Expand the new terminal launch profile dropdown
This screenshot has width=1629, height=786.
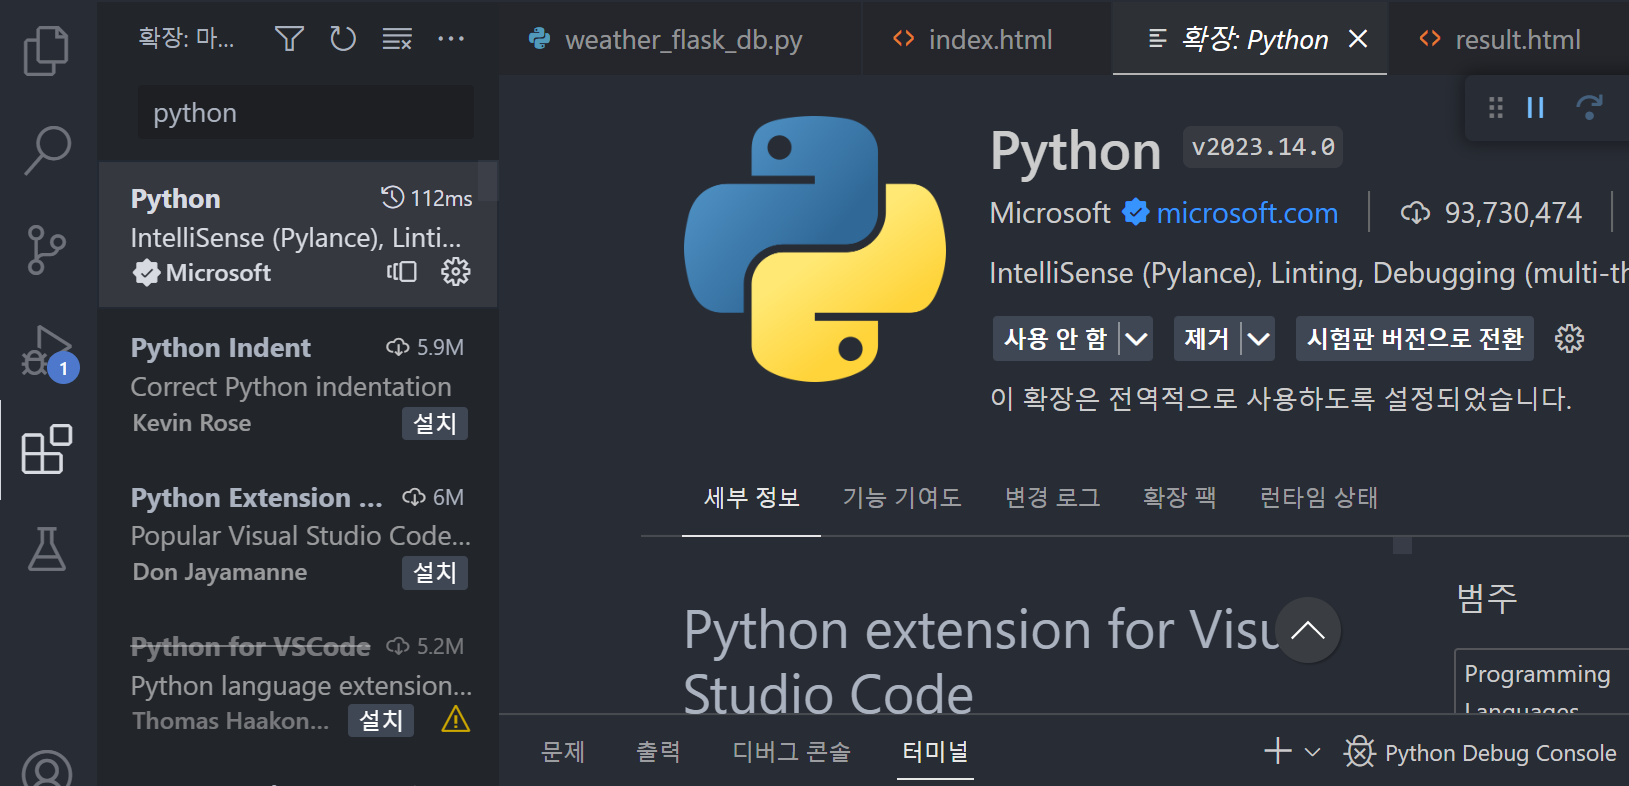pyautogui.click(x=1313, y=752)
